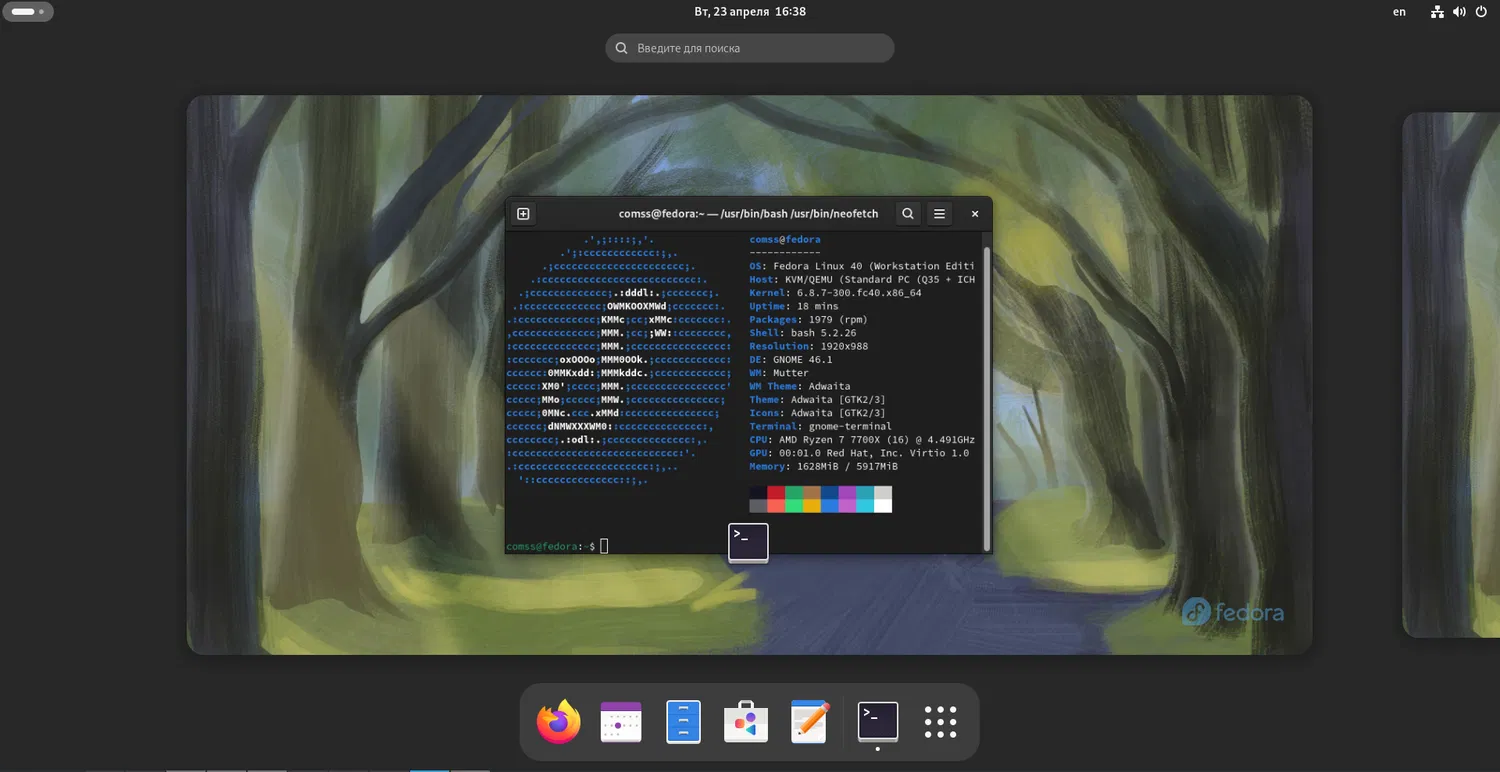Launch the Software store from the dock
Screen dimensions: 1500x772
click(746, 722)
